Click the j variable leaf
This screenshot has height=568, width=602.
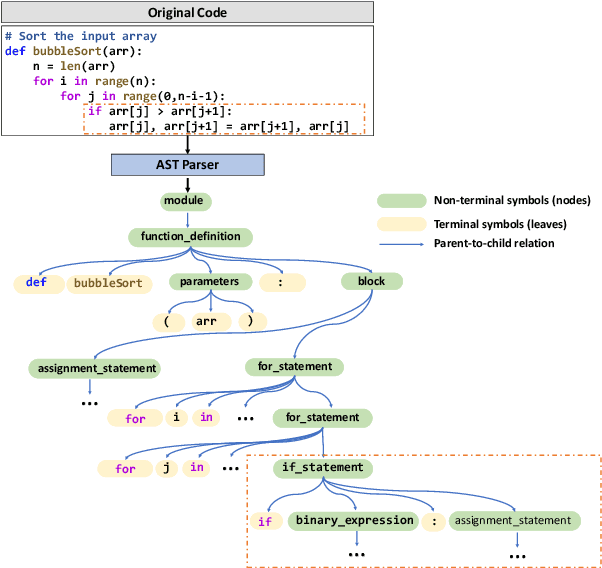click(x=165, y=467)
